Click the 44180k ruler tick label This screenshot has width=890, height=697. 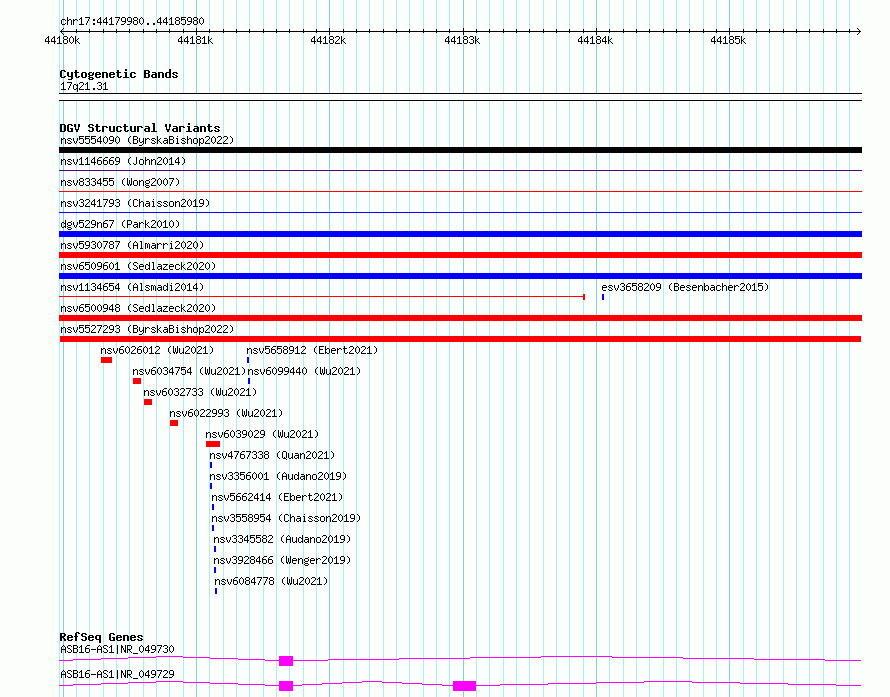click(x=62, y=40)
